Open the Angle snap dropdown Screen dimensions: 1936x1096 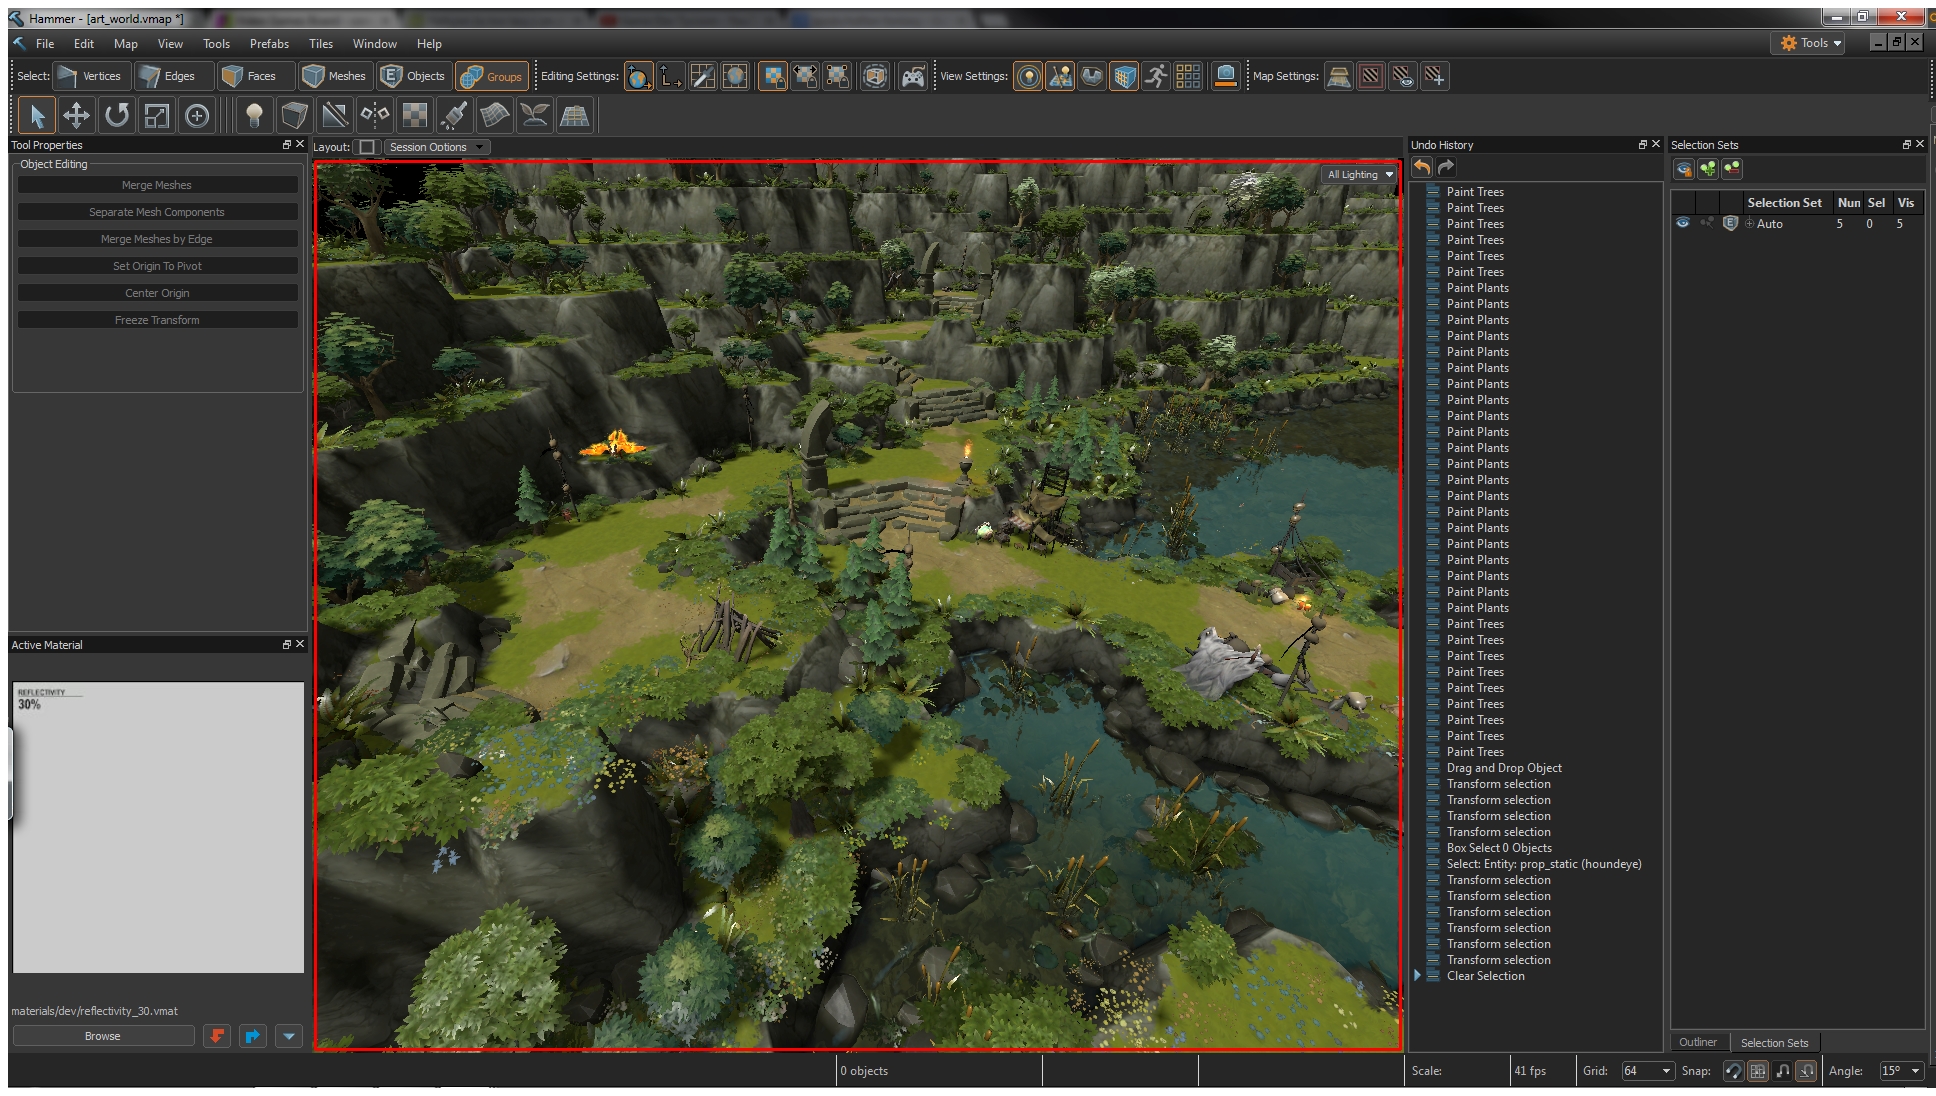click(1901, 1071)
